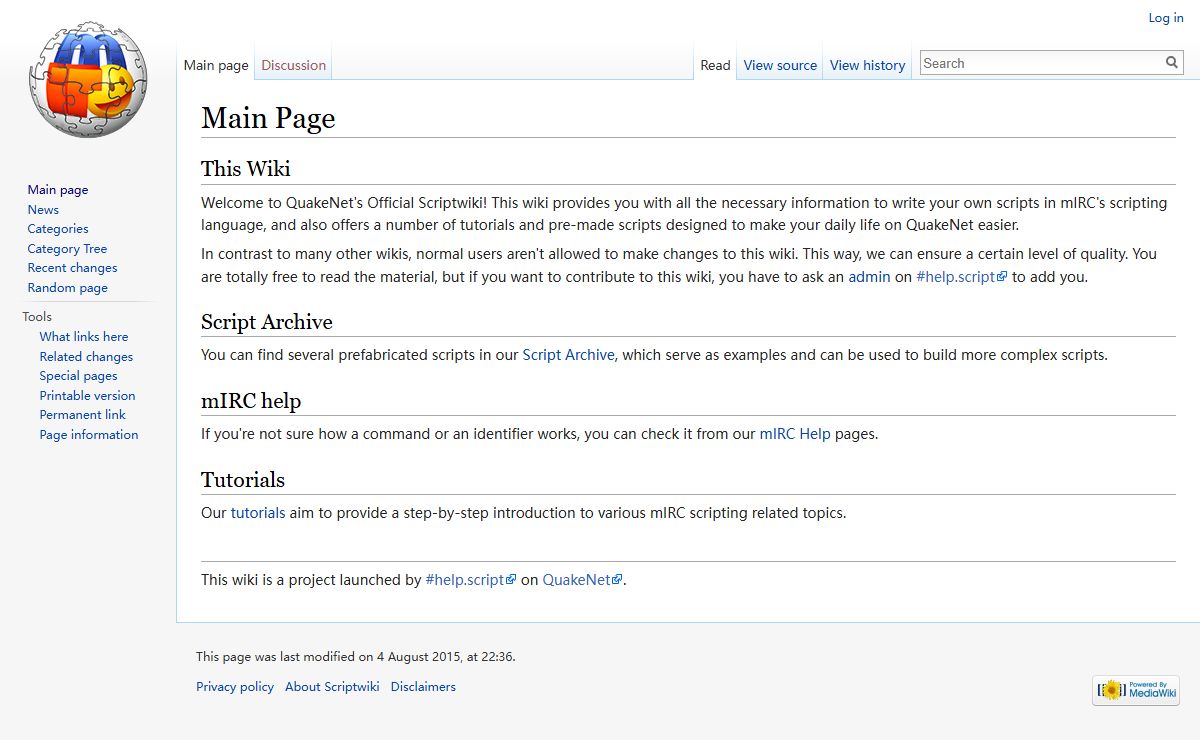Open Disclaimers footer link

click(x=423, y=687)
